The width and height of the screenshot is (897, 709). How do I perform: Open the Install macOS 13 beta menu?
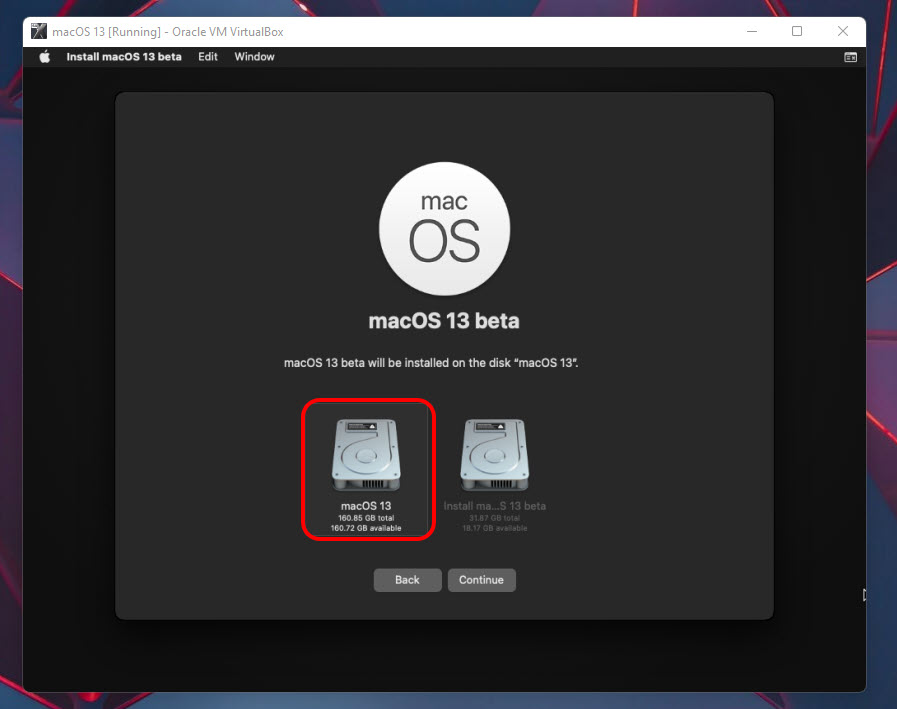124,57
